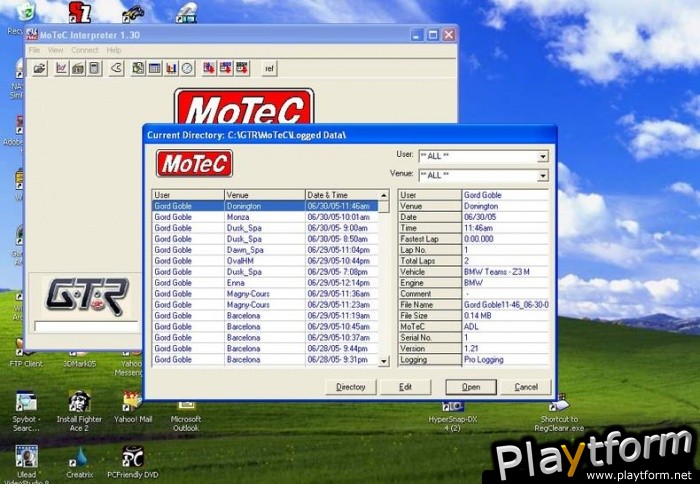Click the status field below GTR logo
Screen dimensions: 700x484
pos(87,327)
